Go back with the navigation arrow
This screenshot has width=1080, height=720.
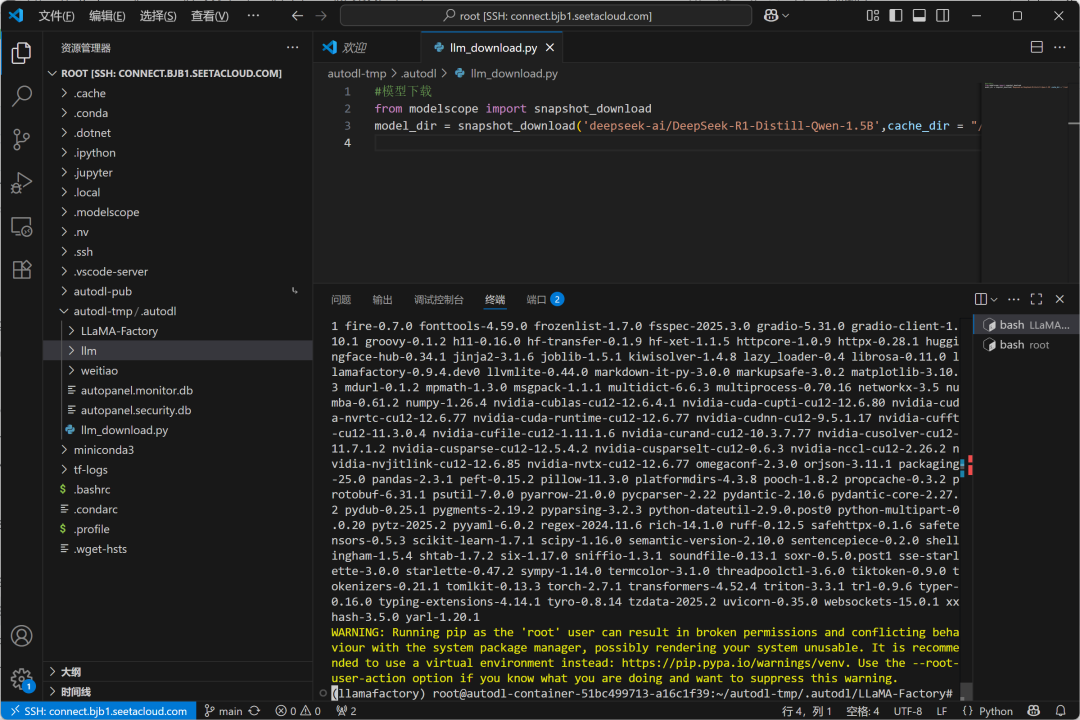297,15
